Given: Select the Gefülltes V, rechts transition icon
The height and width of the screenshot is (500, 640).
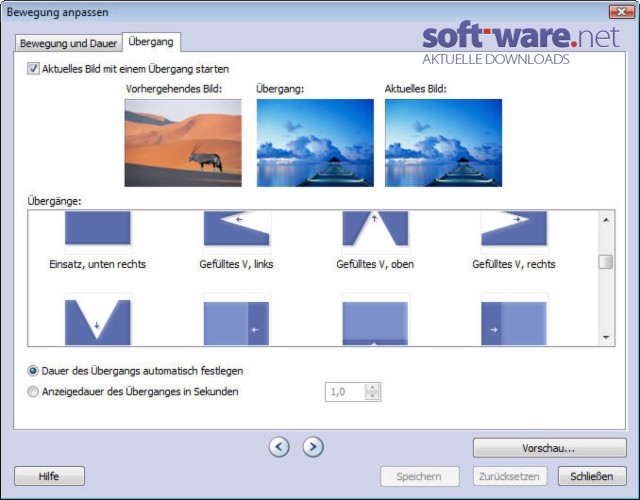Looking at the screenshot, I should [x=514, y=228].
